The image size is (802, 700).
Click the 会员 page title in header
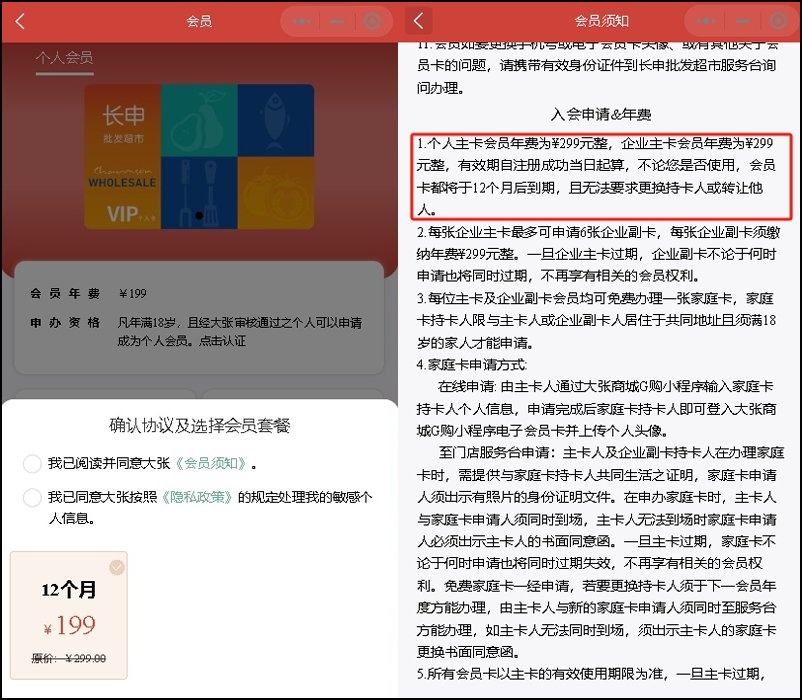(199, 21)
